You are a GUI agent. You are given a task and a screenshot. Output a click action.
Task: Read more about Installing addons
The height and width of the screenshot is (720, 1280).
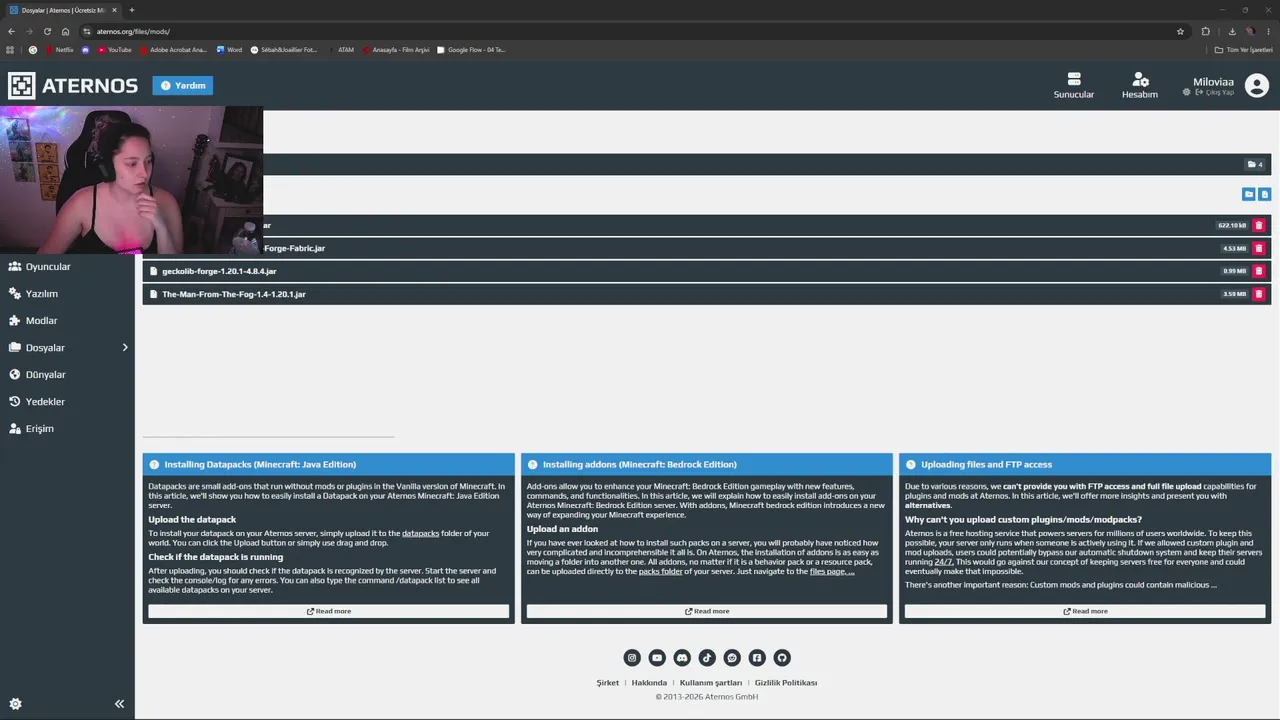pos(707,611)
